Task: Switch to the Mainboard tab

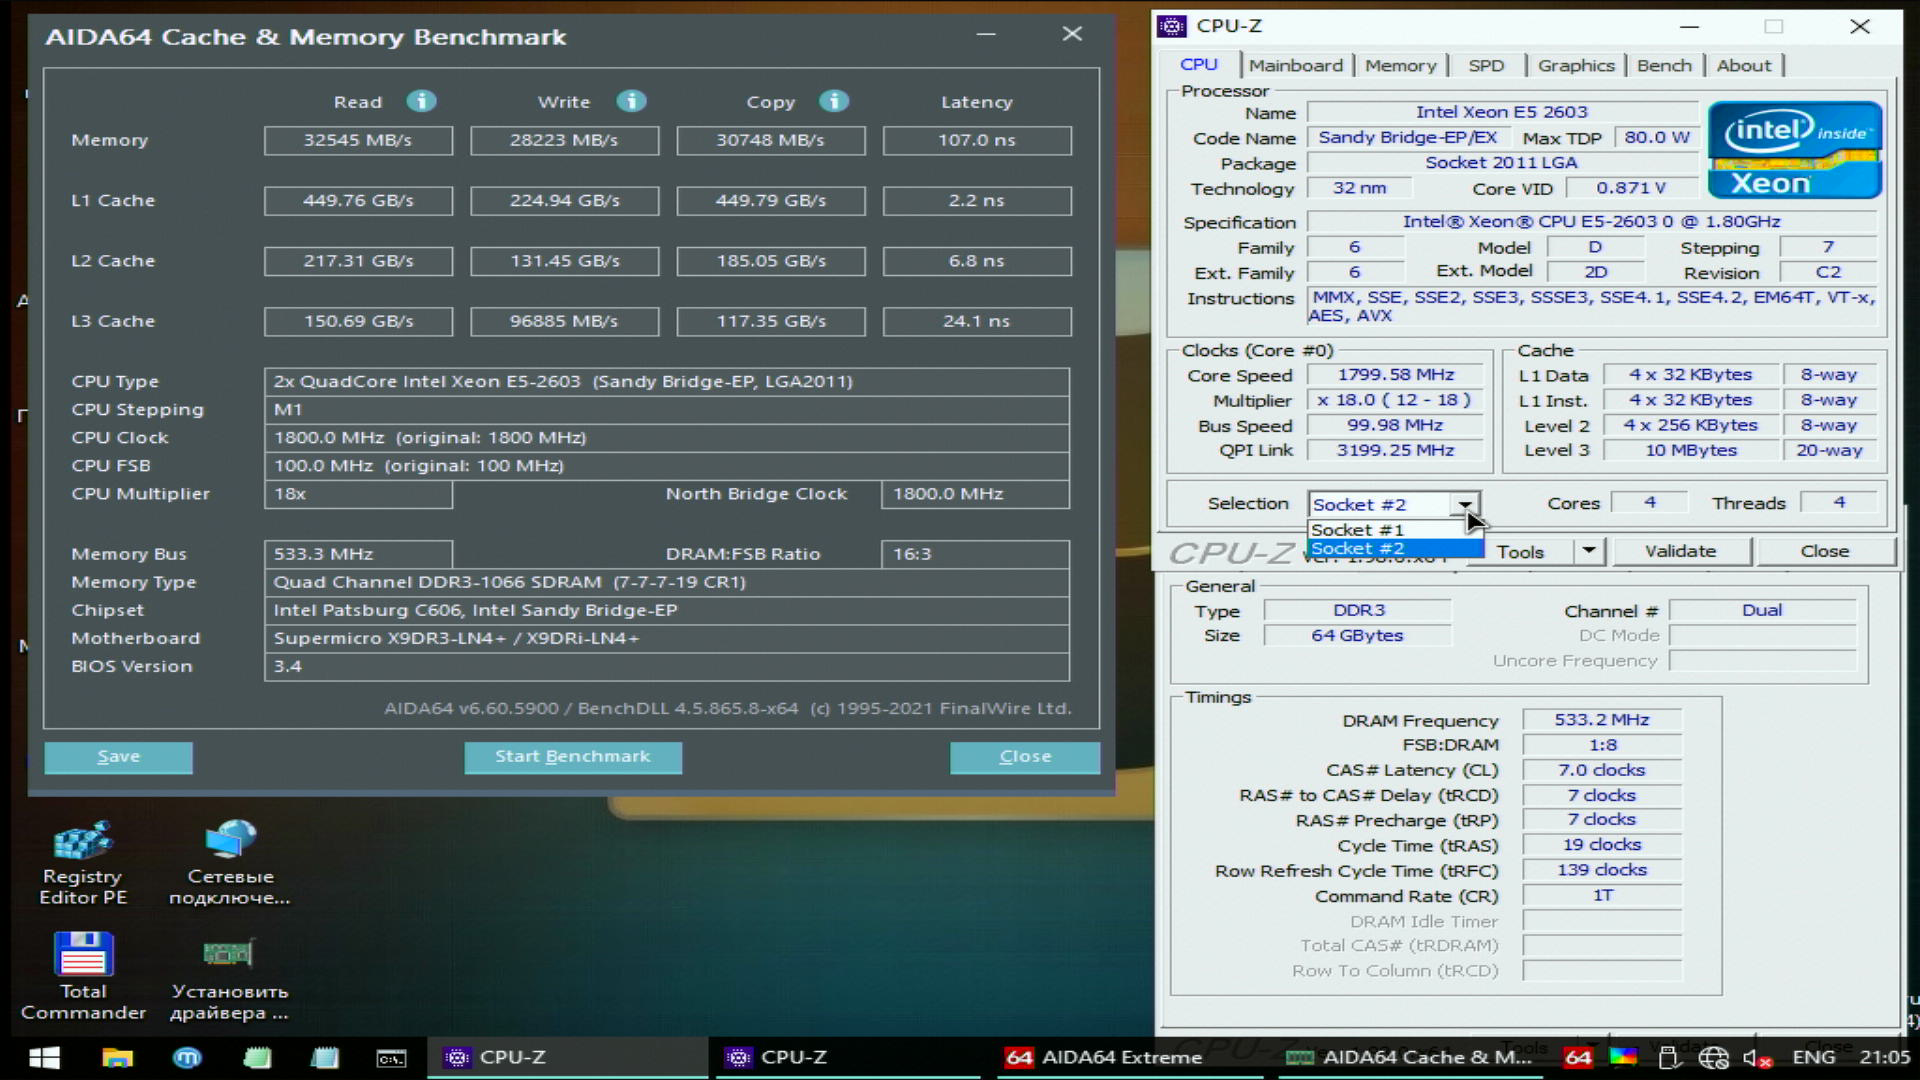Action: pos(1295,65)
